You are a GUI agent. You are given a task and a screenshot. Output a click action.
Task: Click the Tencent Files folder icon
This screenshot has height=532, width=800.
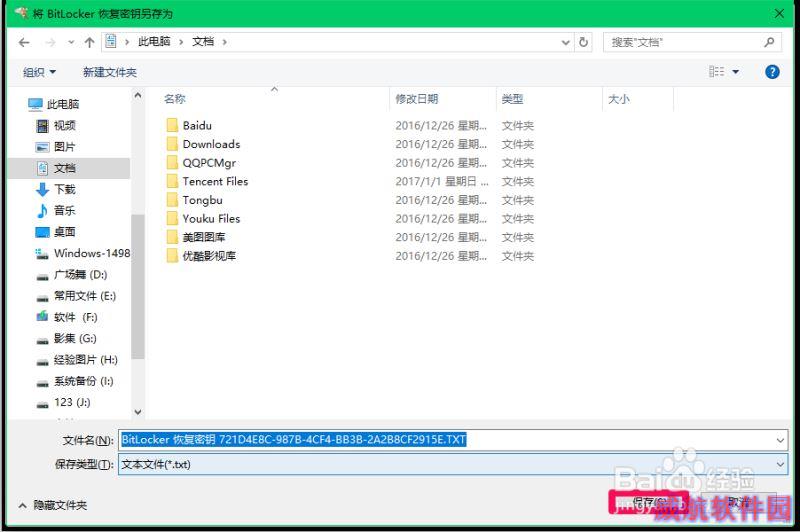click(172, 181)
